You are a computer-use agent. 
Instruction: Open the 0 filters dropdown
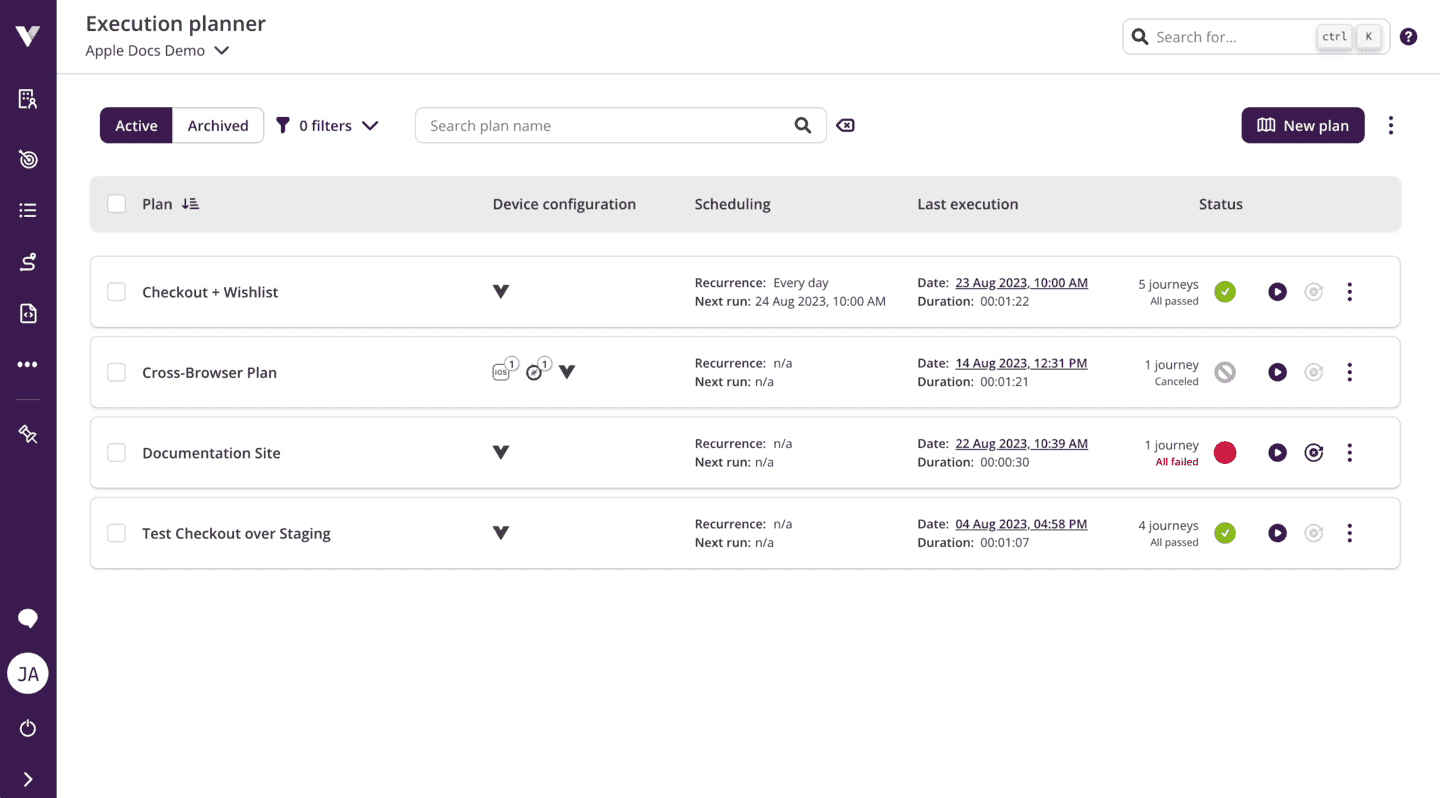tap(327, 125)
